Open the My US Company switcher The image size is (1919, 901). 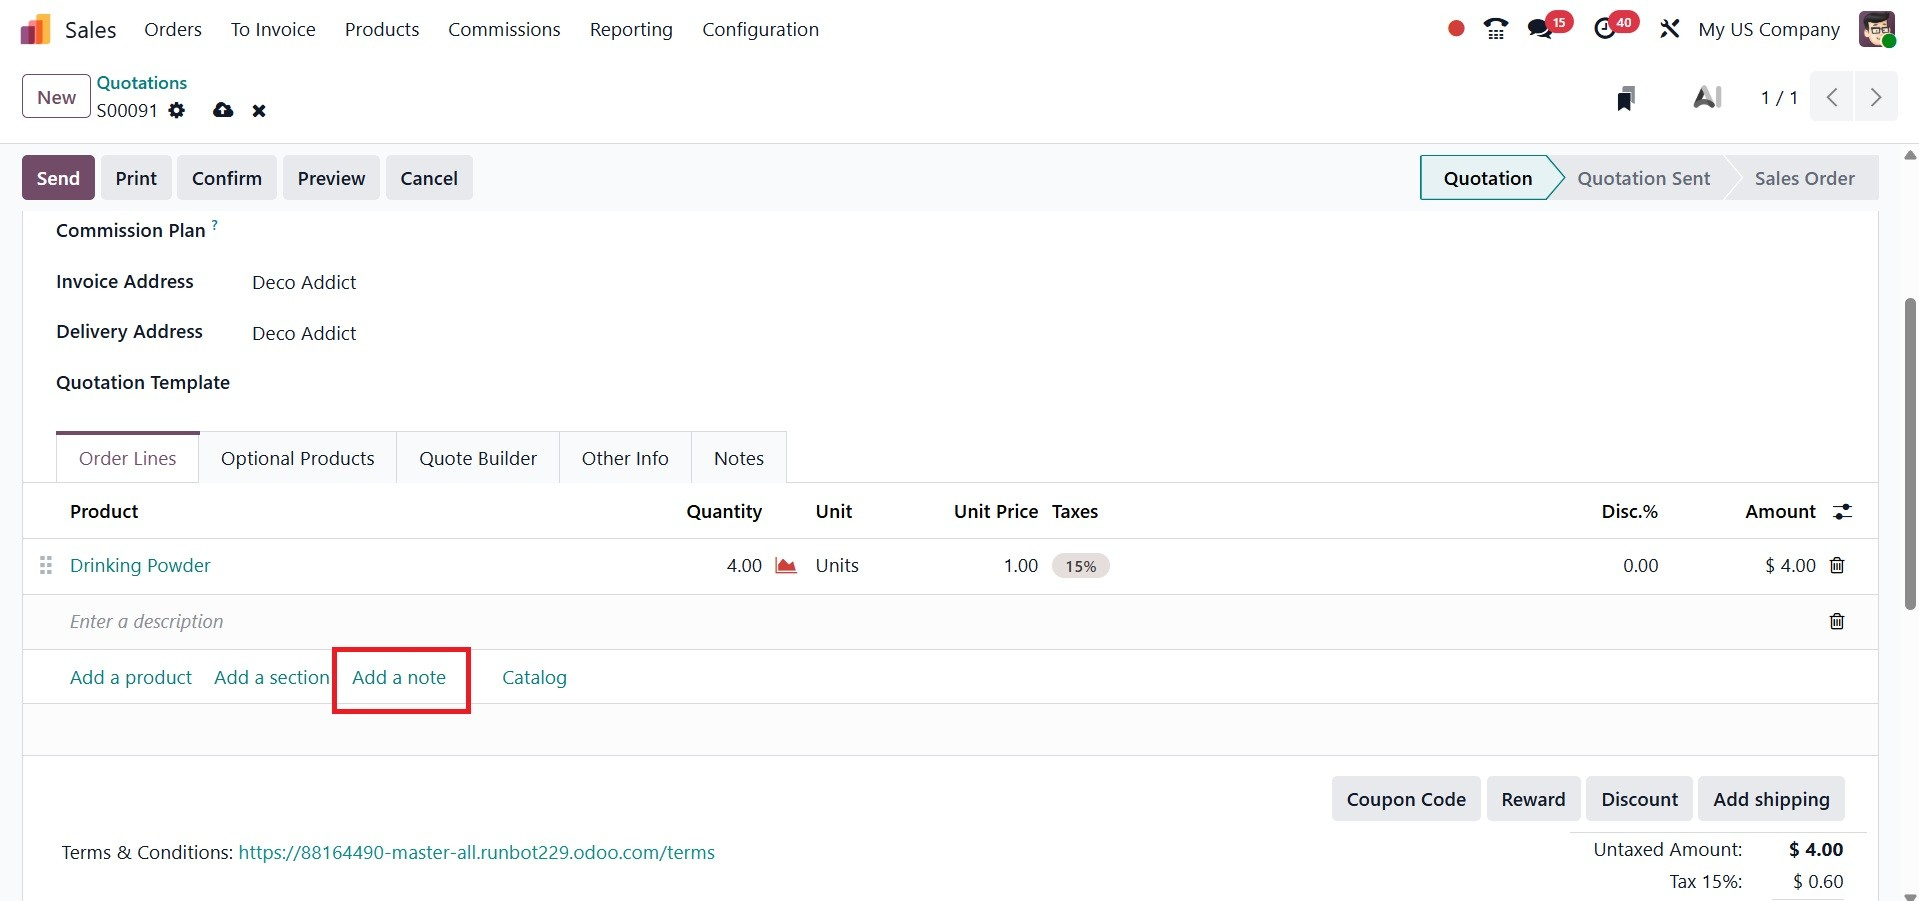coord(1768,30)
